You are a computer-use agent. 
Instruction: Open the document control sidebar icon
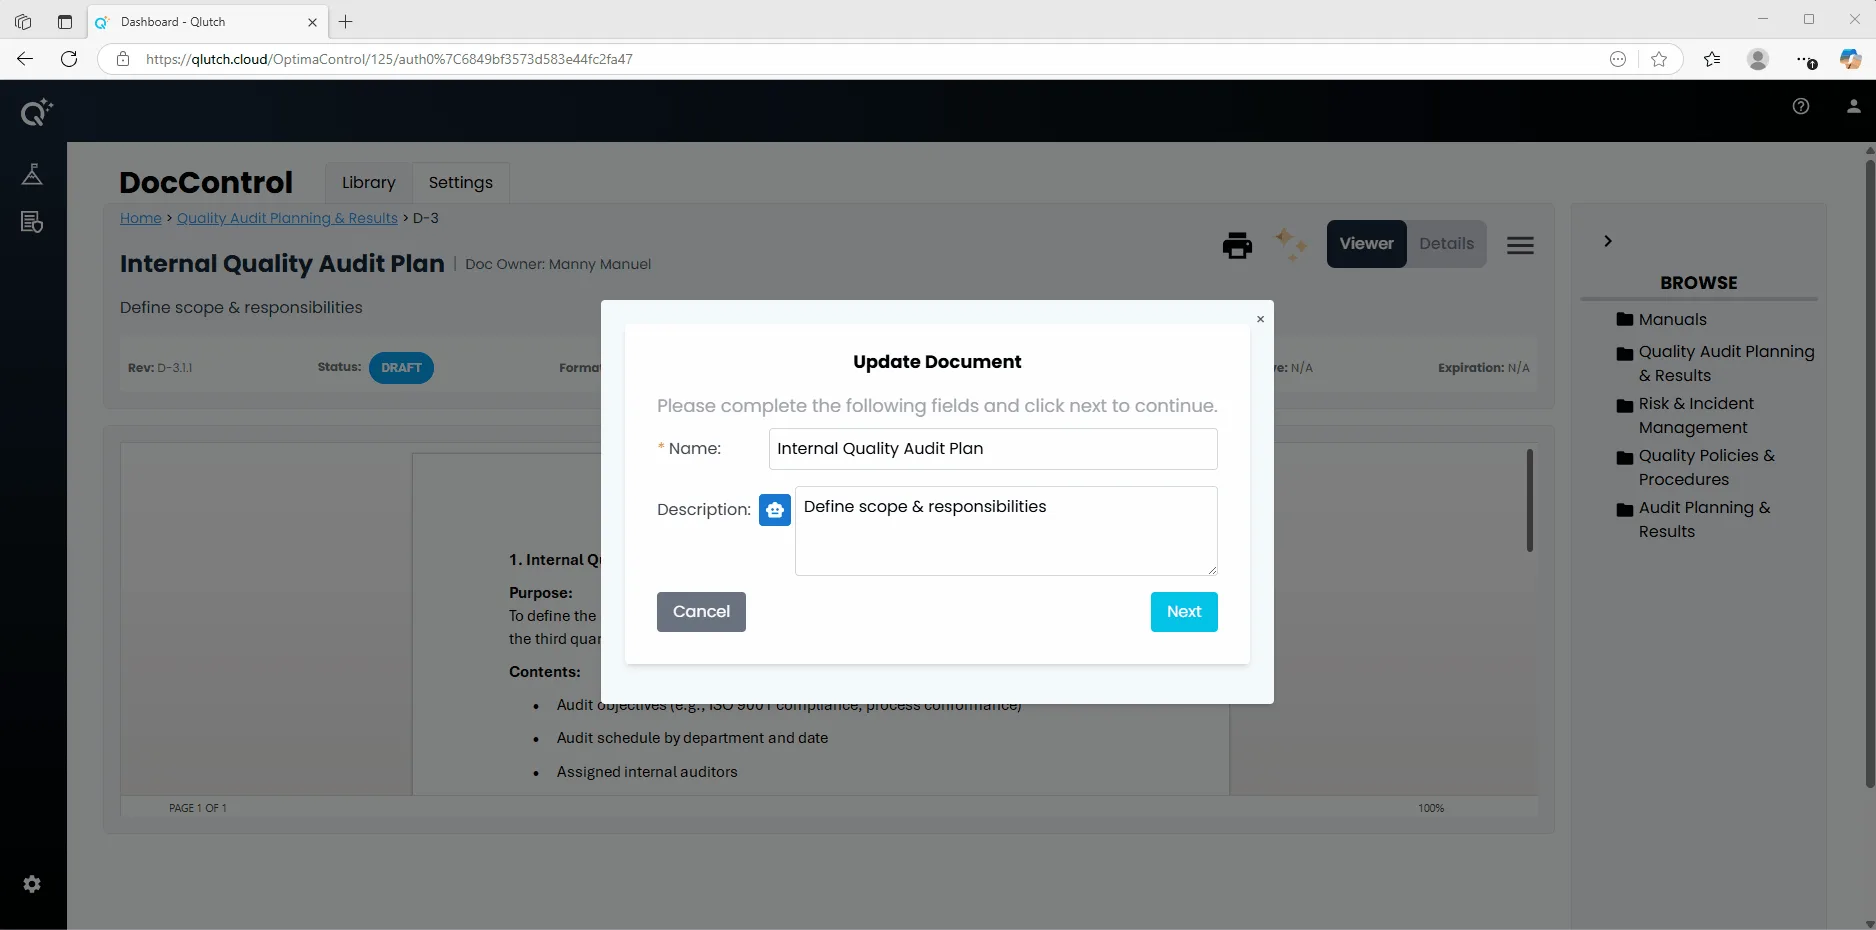pos(32,222)
